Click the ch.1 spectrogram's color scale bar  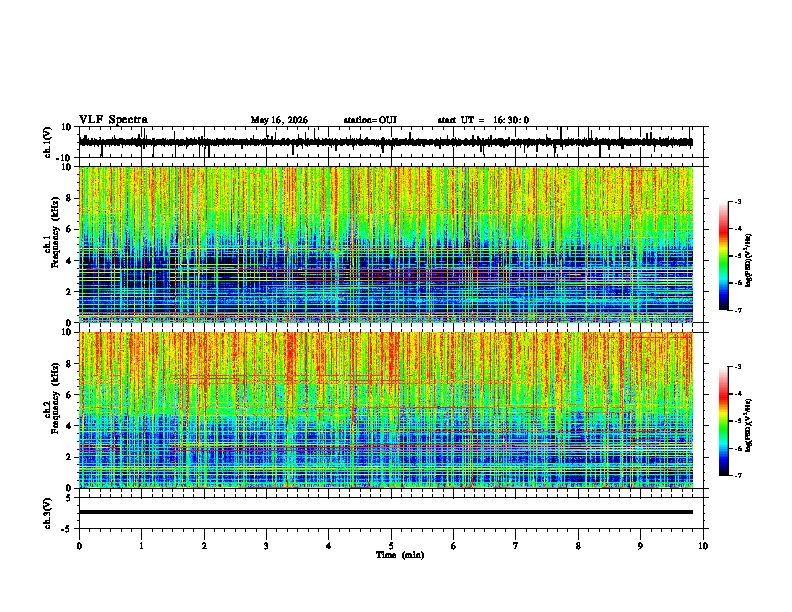(723, 256)
